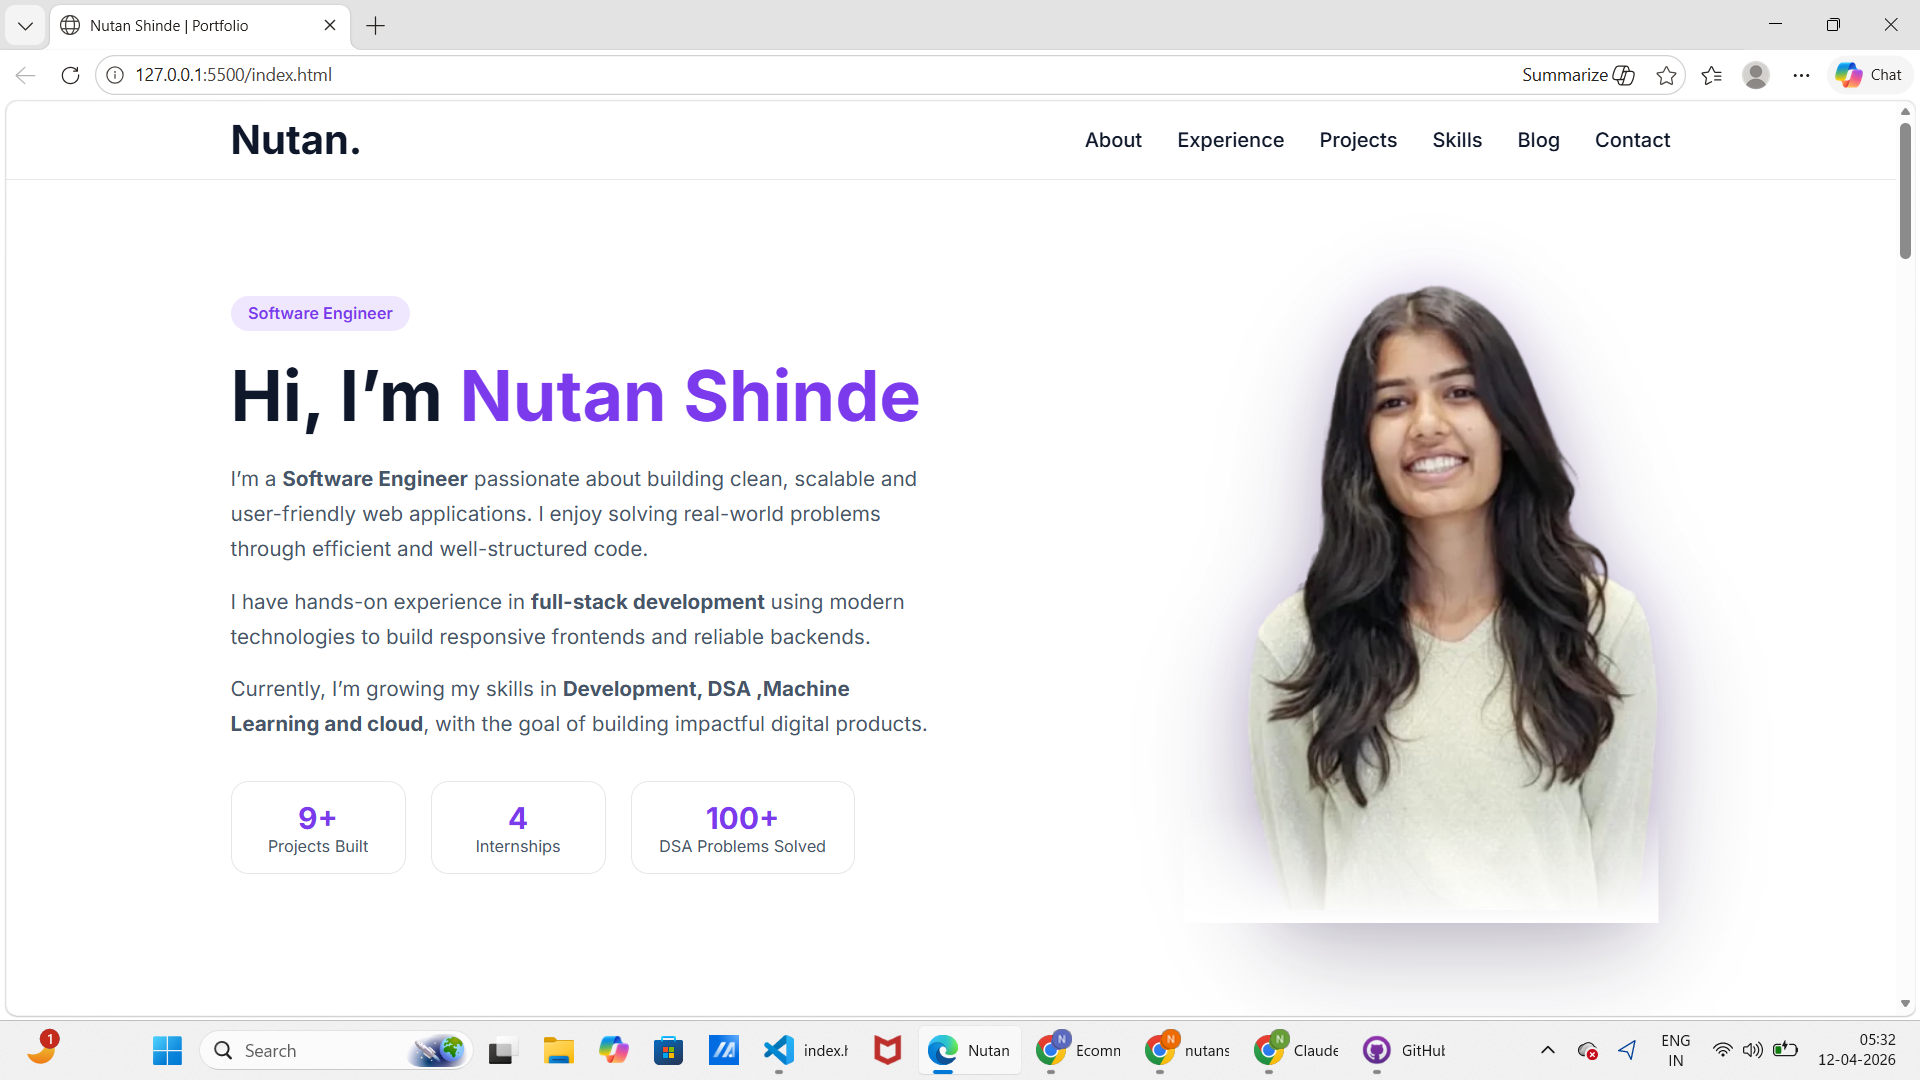
Task: Open the browser favorites list icon
Action: tap(1711, 75)
